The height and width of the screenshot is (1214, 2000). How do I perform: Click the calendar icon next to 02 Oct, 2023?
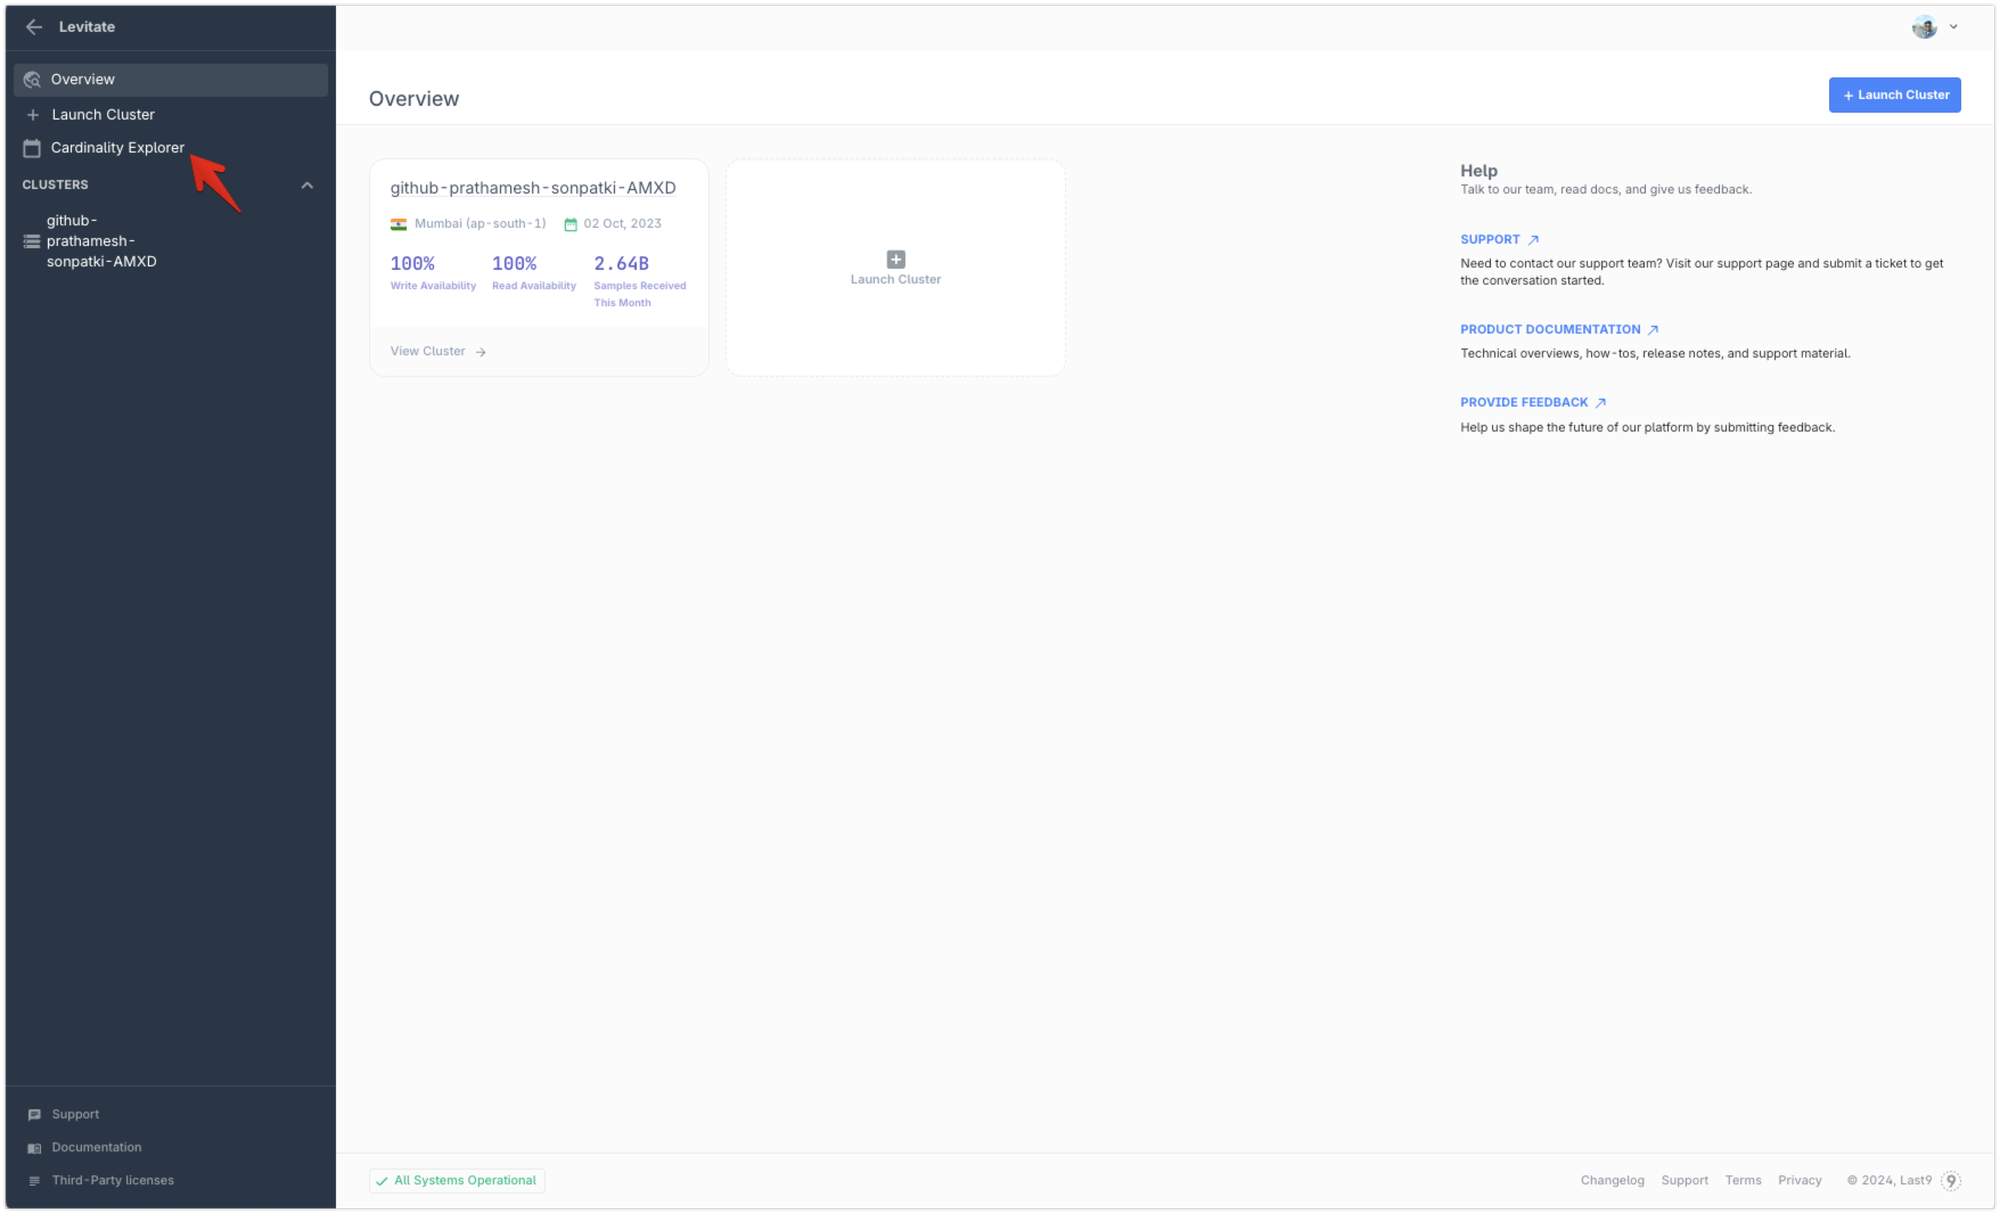coord(570,223)
